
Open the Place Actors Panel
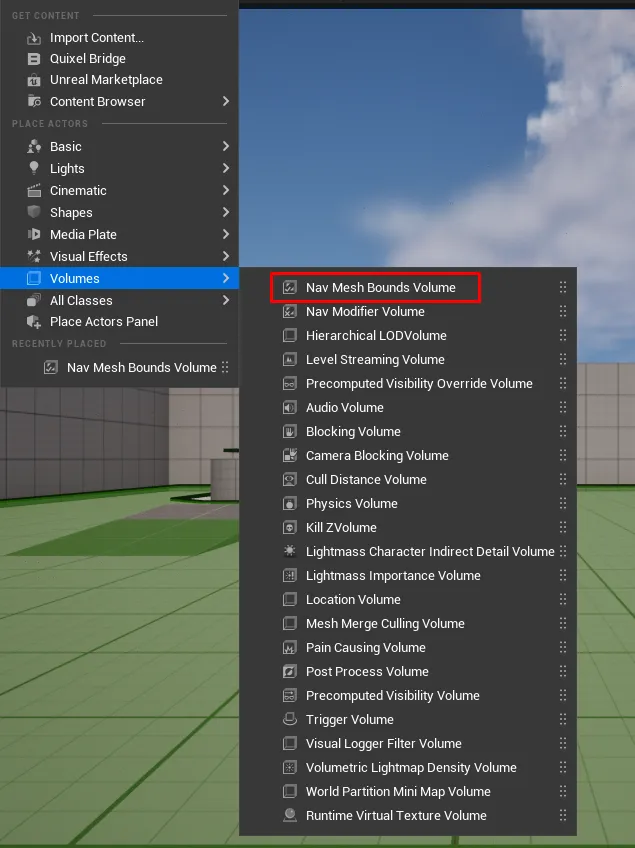pos(104,322)
